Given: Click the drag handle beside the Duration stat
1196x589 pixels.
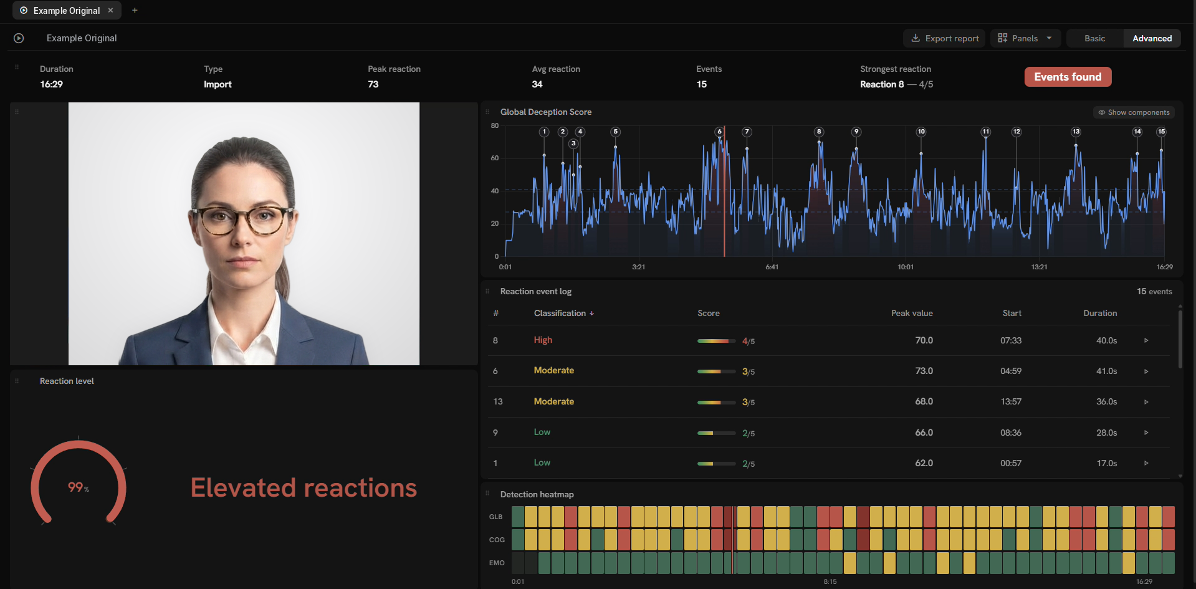Looking at the screenshot, I should click(17, 67).
